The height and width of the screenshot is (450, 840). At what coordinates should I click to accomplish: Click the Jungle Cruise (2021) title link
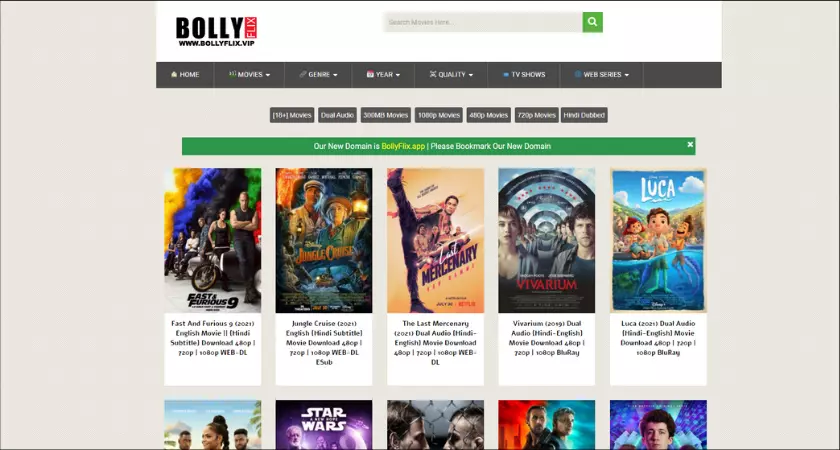tap(324, 343)
